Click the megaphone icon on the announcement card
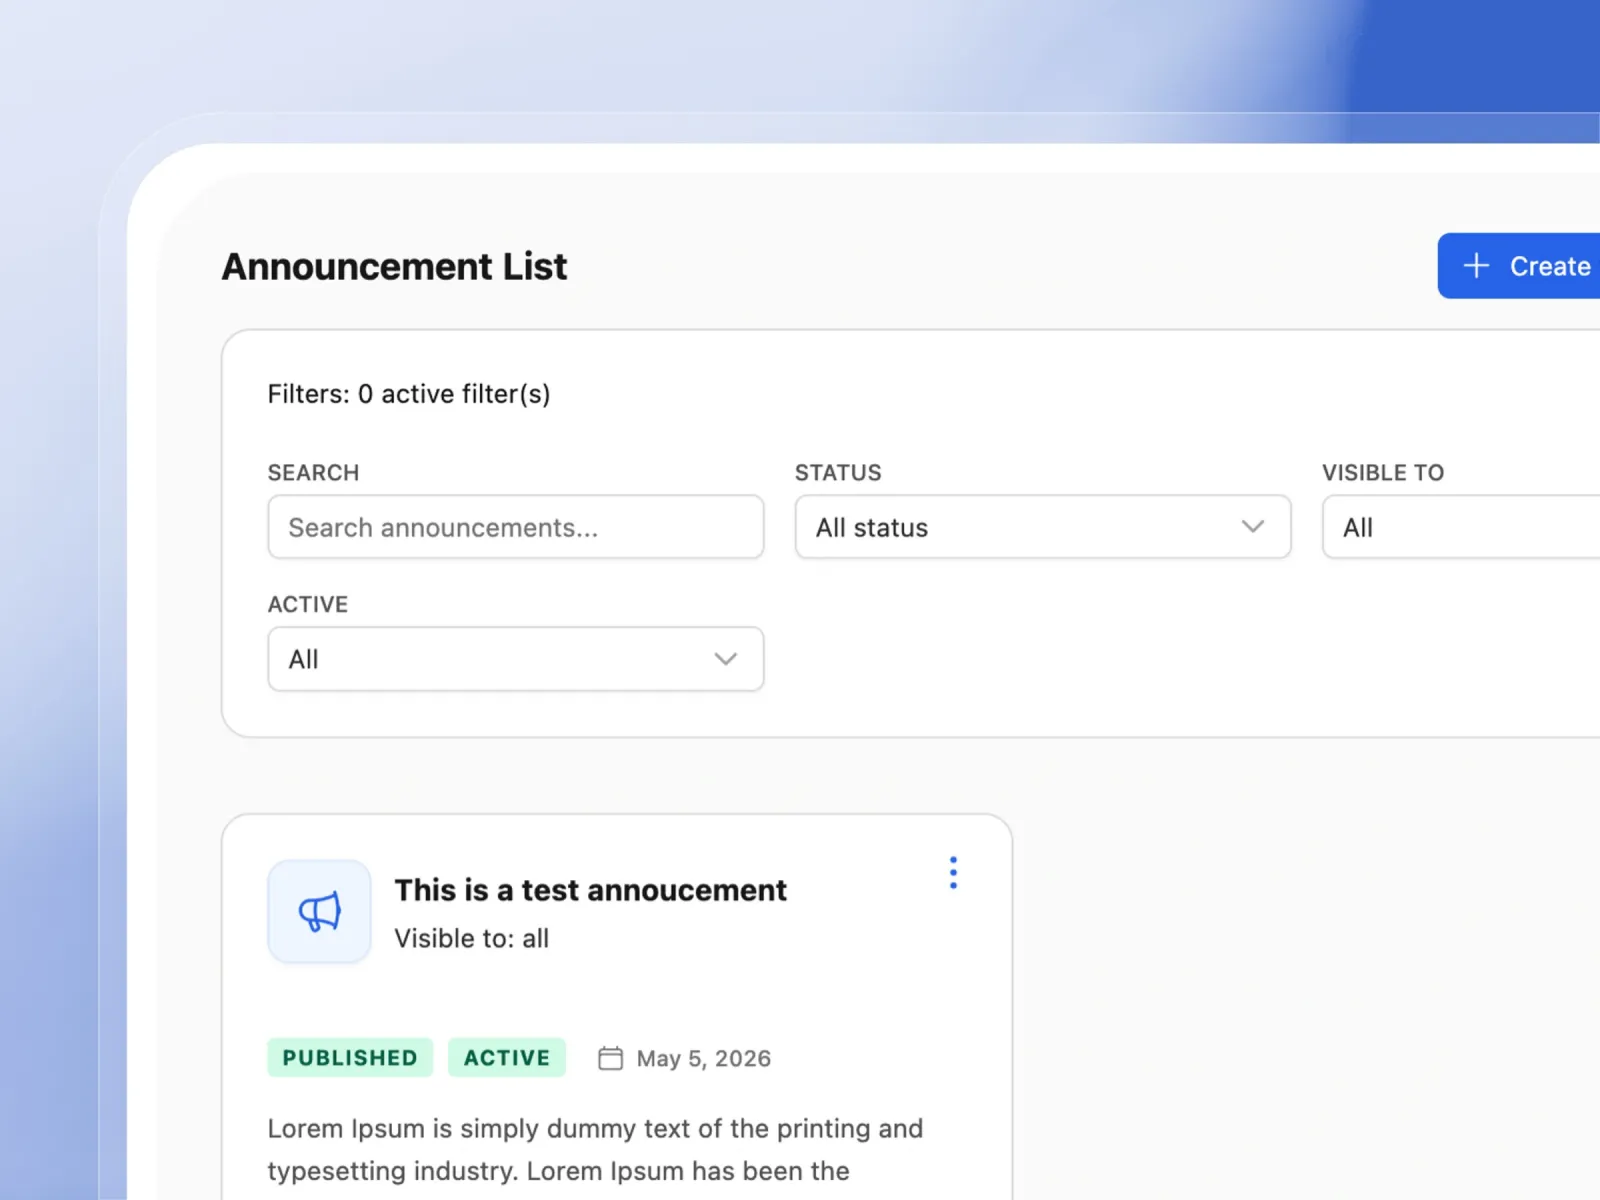The height and width of the screenshot is (1200, 1600). tap(319, 912)
